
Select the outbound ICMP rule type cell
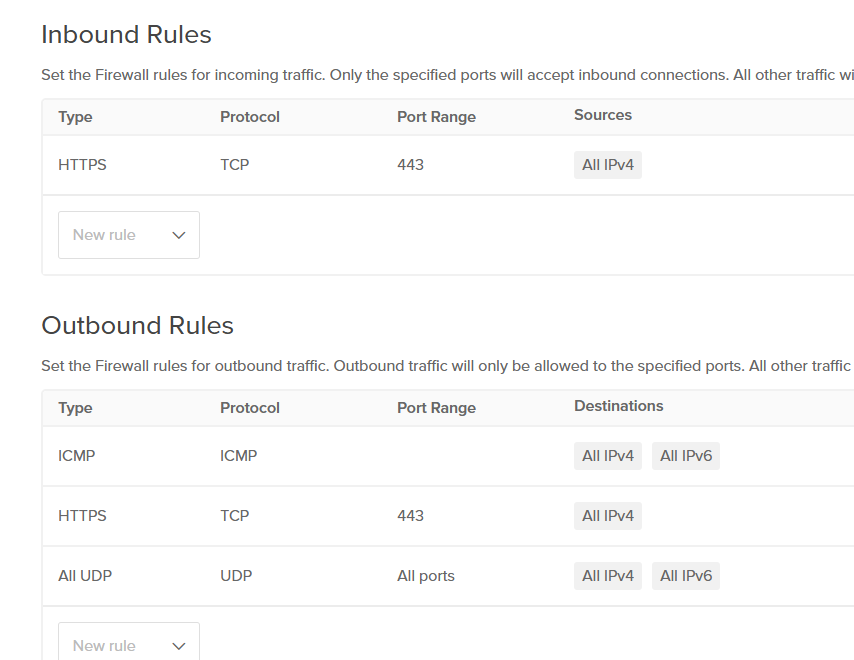(77, 456)
